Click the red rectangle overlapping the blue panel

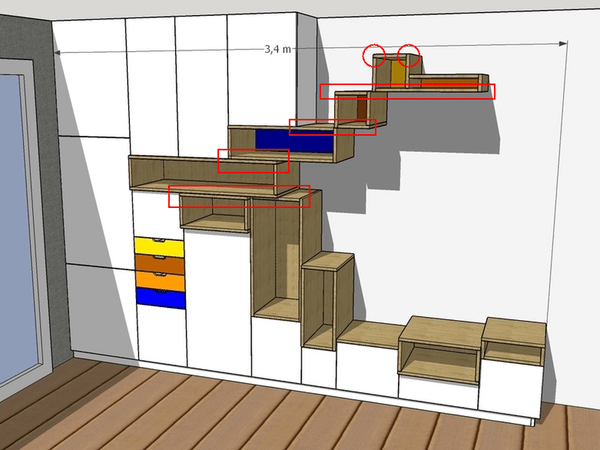(332, 127)
